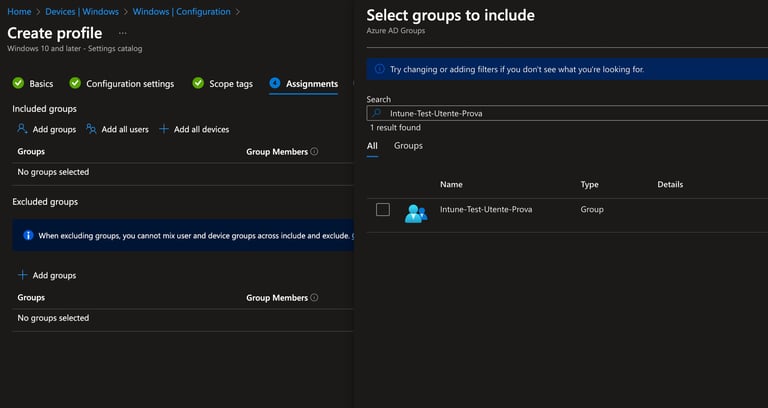
Task: Check the Intune-Test-Utente-Prova checkbox
Action: click(383, 210)
